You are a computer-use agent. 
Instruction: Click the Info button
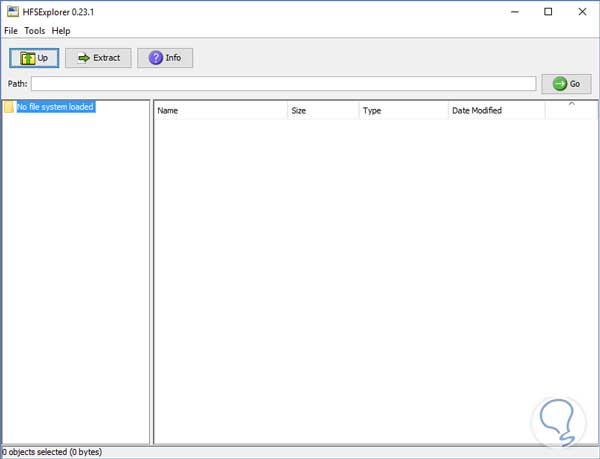165,58
